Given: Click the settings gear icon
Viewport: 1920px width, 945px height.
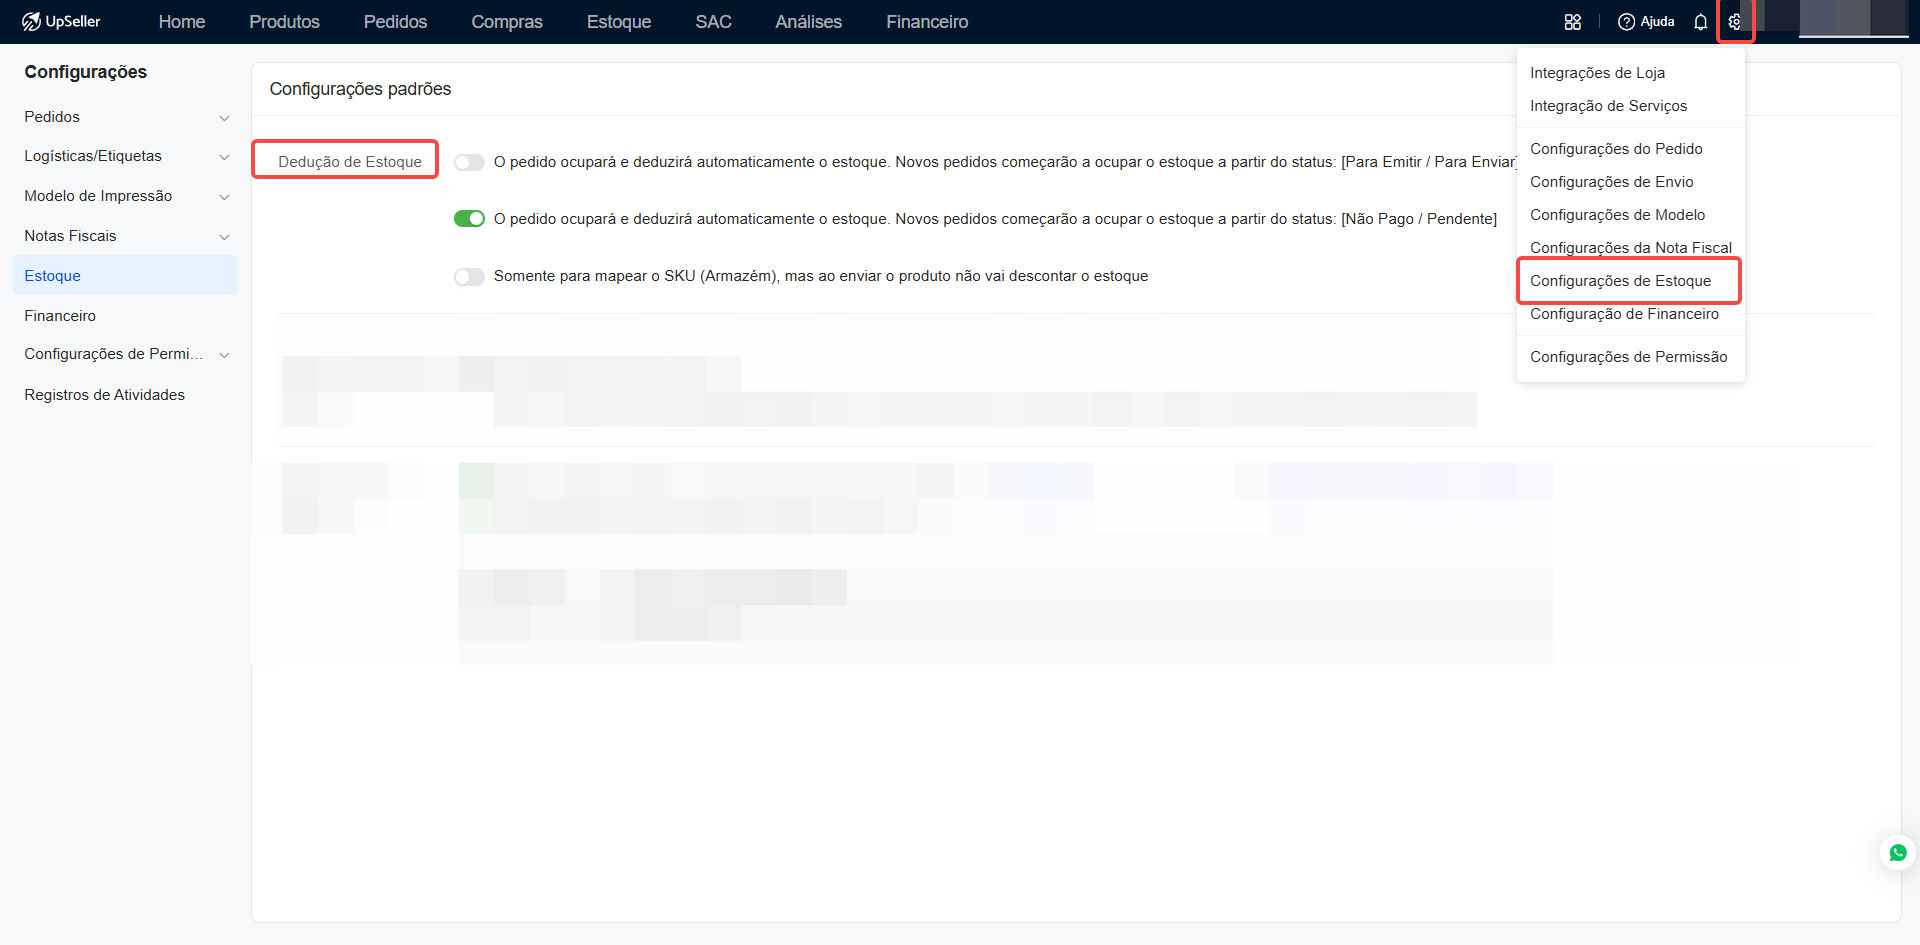Looking at the screenshot, I should tap(1735, 22).
